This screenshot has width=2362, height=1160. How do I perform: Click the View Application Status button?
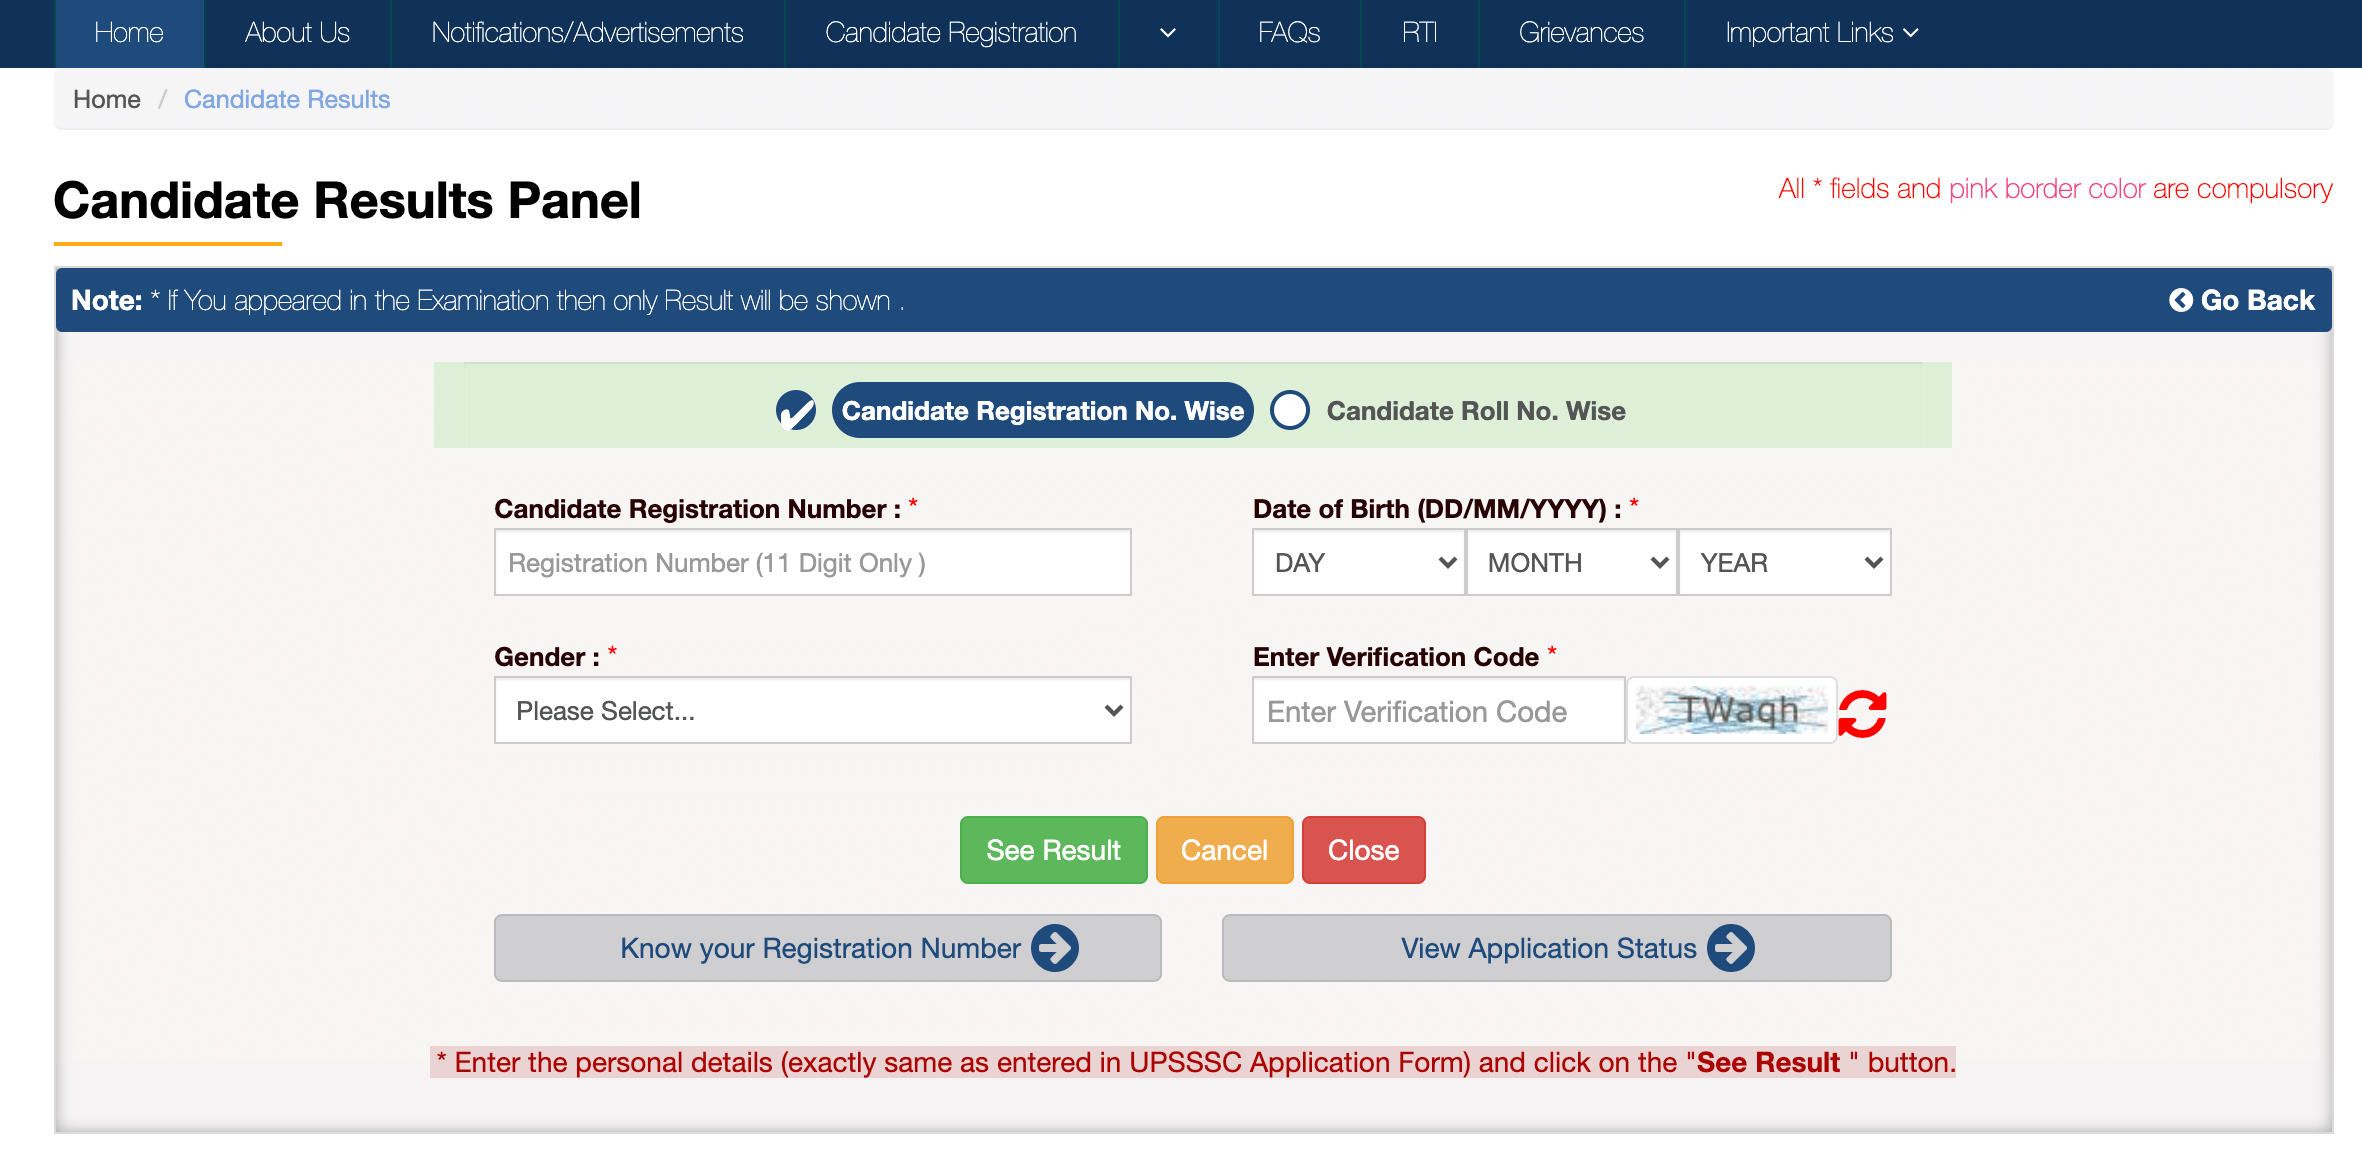point(1556,948)
